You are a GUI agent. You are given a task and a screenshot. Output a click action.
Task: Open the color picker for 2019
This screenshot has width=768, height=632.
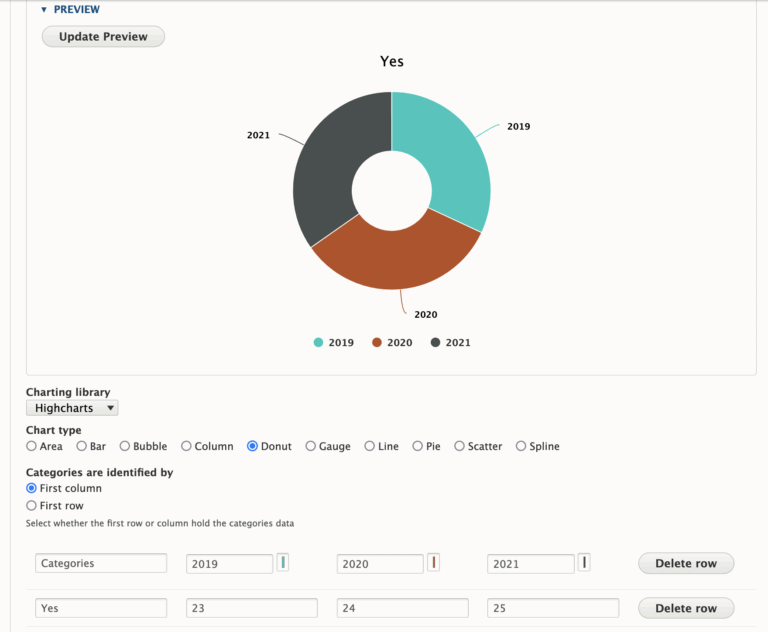pos(283,562)
